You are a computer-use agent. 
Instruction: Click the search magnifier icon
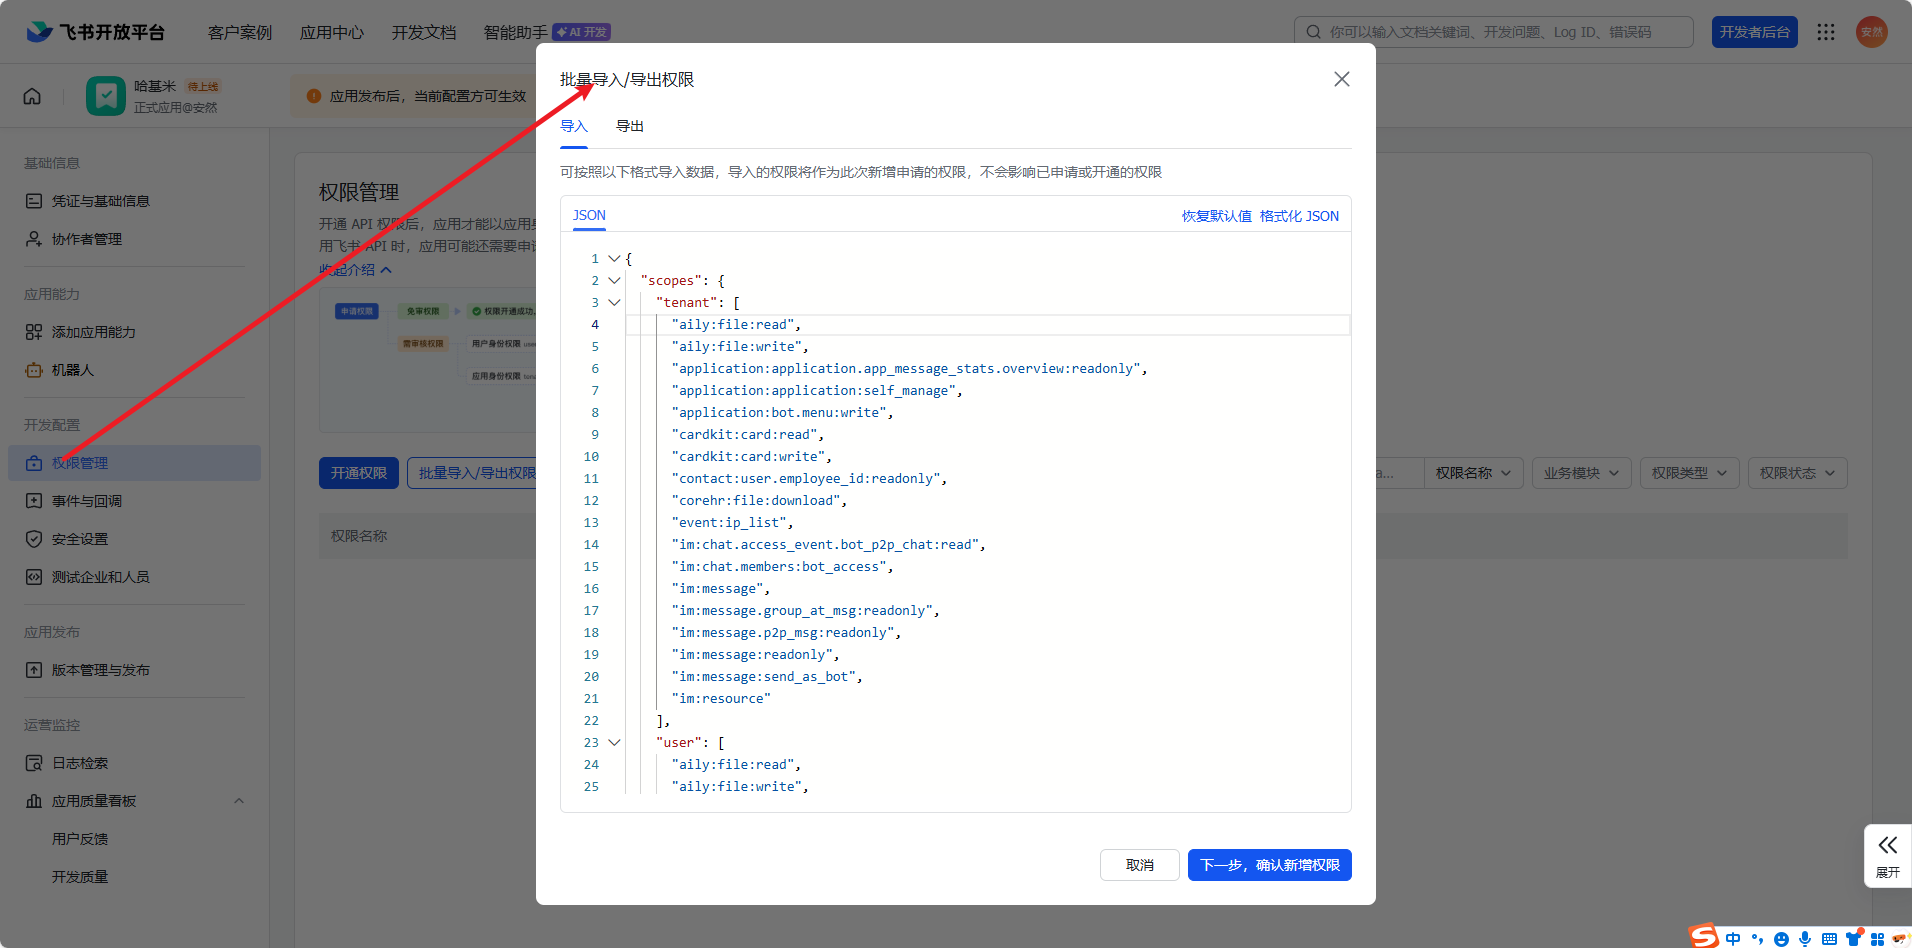[1314, 32]
